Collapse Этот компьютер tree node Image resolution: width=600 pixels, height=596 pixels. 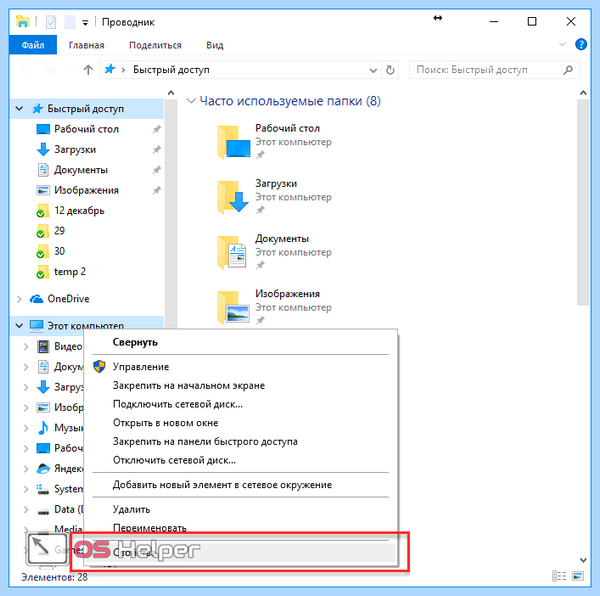(19, 326)
